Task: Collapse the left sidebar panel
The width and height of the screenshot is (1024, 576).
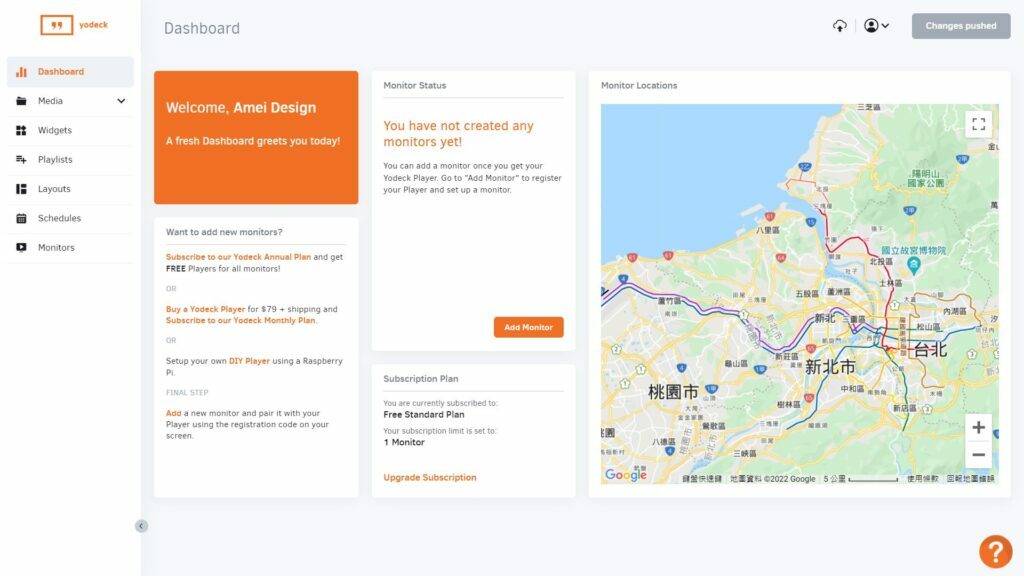Action: click(141, 526)
